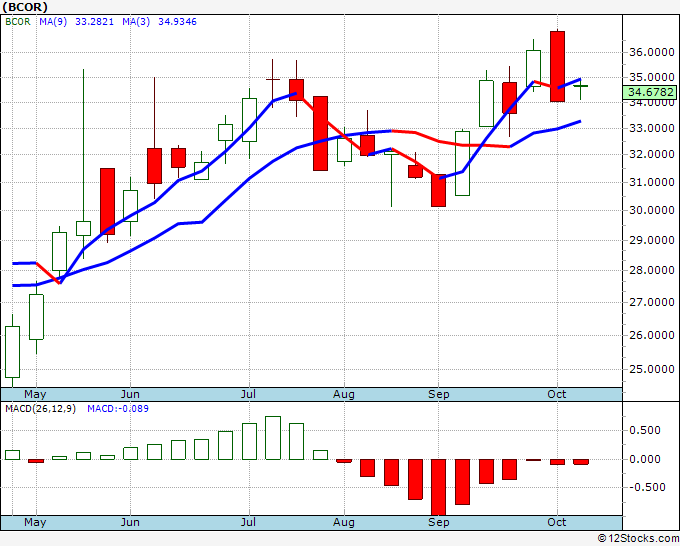680x546 pixels.
Task: Click the 27.0000 price axis label
Action: (x=651, y=302)
